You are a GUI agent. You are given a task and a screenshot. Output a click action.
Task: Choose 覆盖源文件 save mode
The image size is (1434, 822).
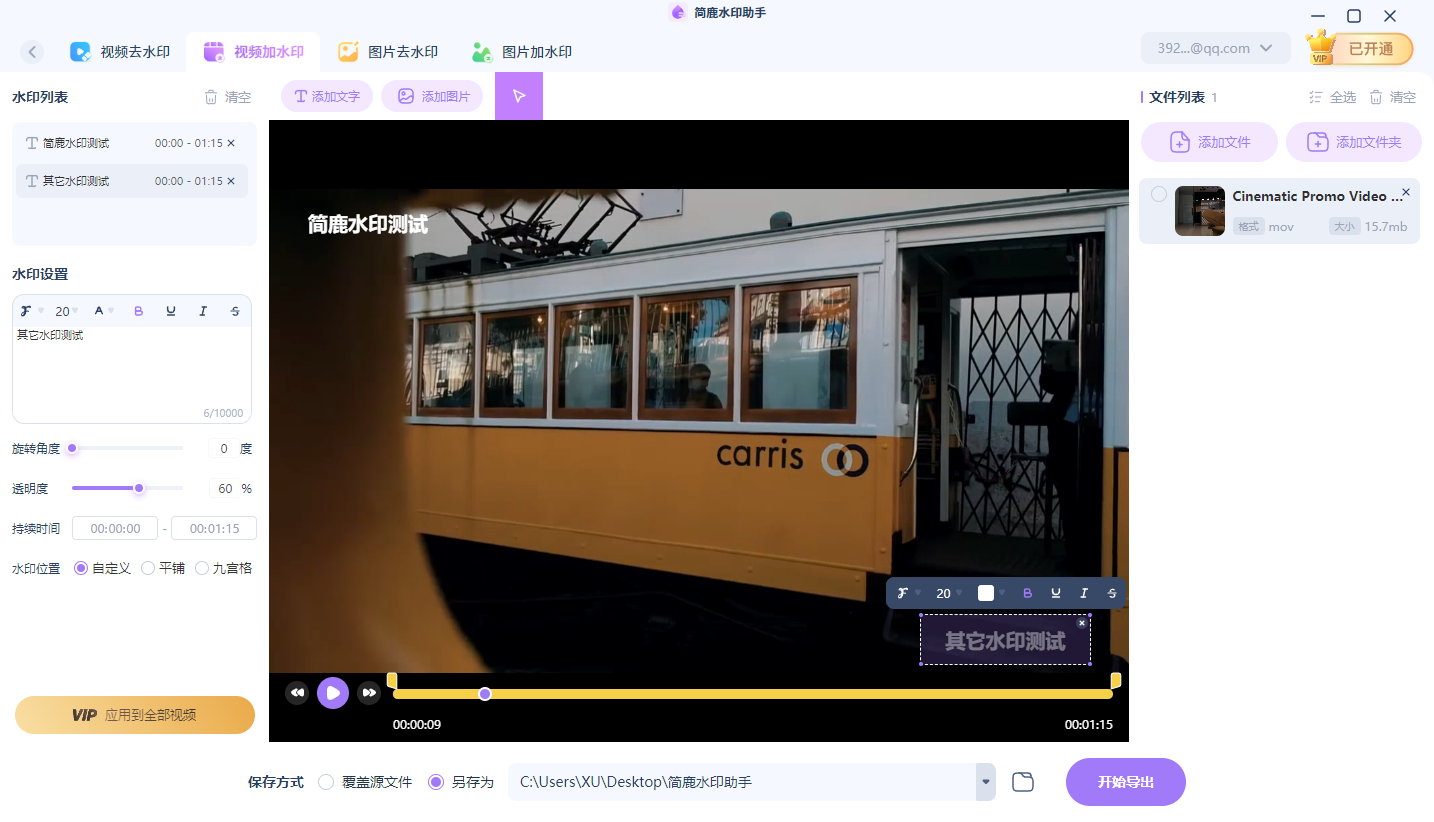tap(326, 782)
